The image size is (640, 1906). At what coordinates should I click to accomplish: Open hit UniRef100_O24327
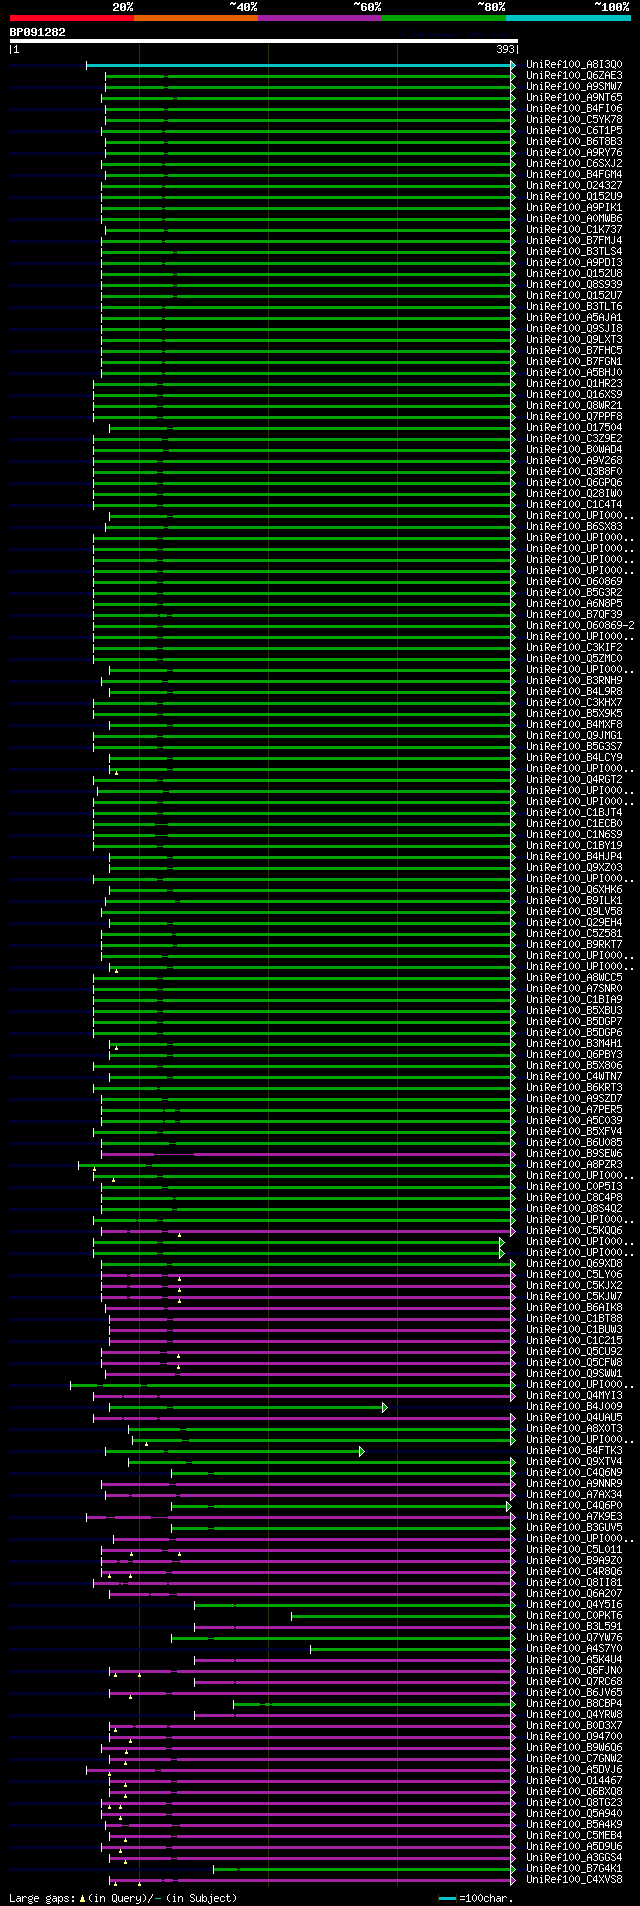(x=574, y=186)
